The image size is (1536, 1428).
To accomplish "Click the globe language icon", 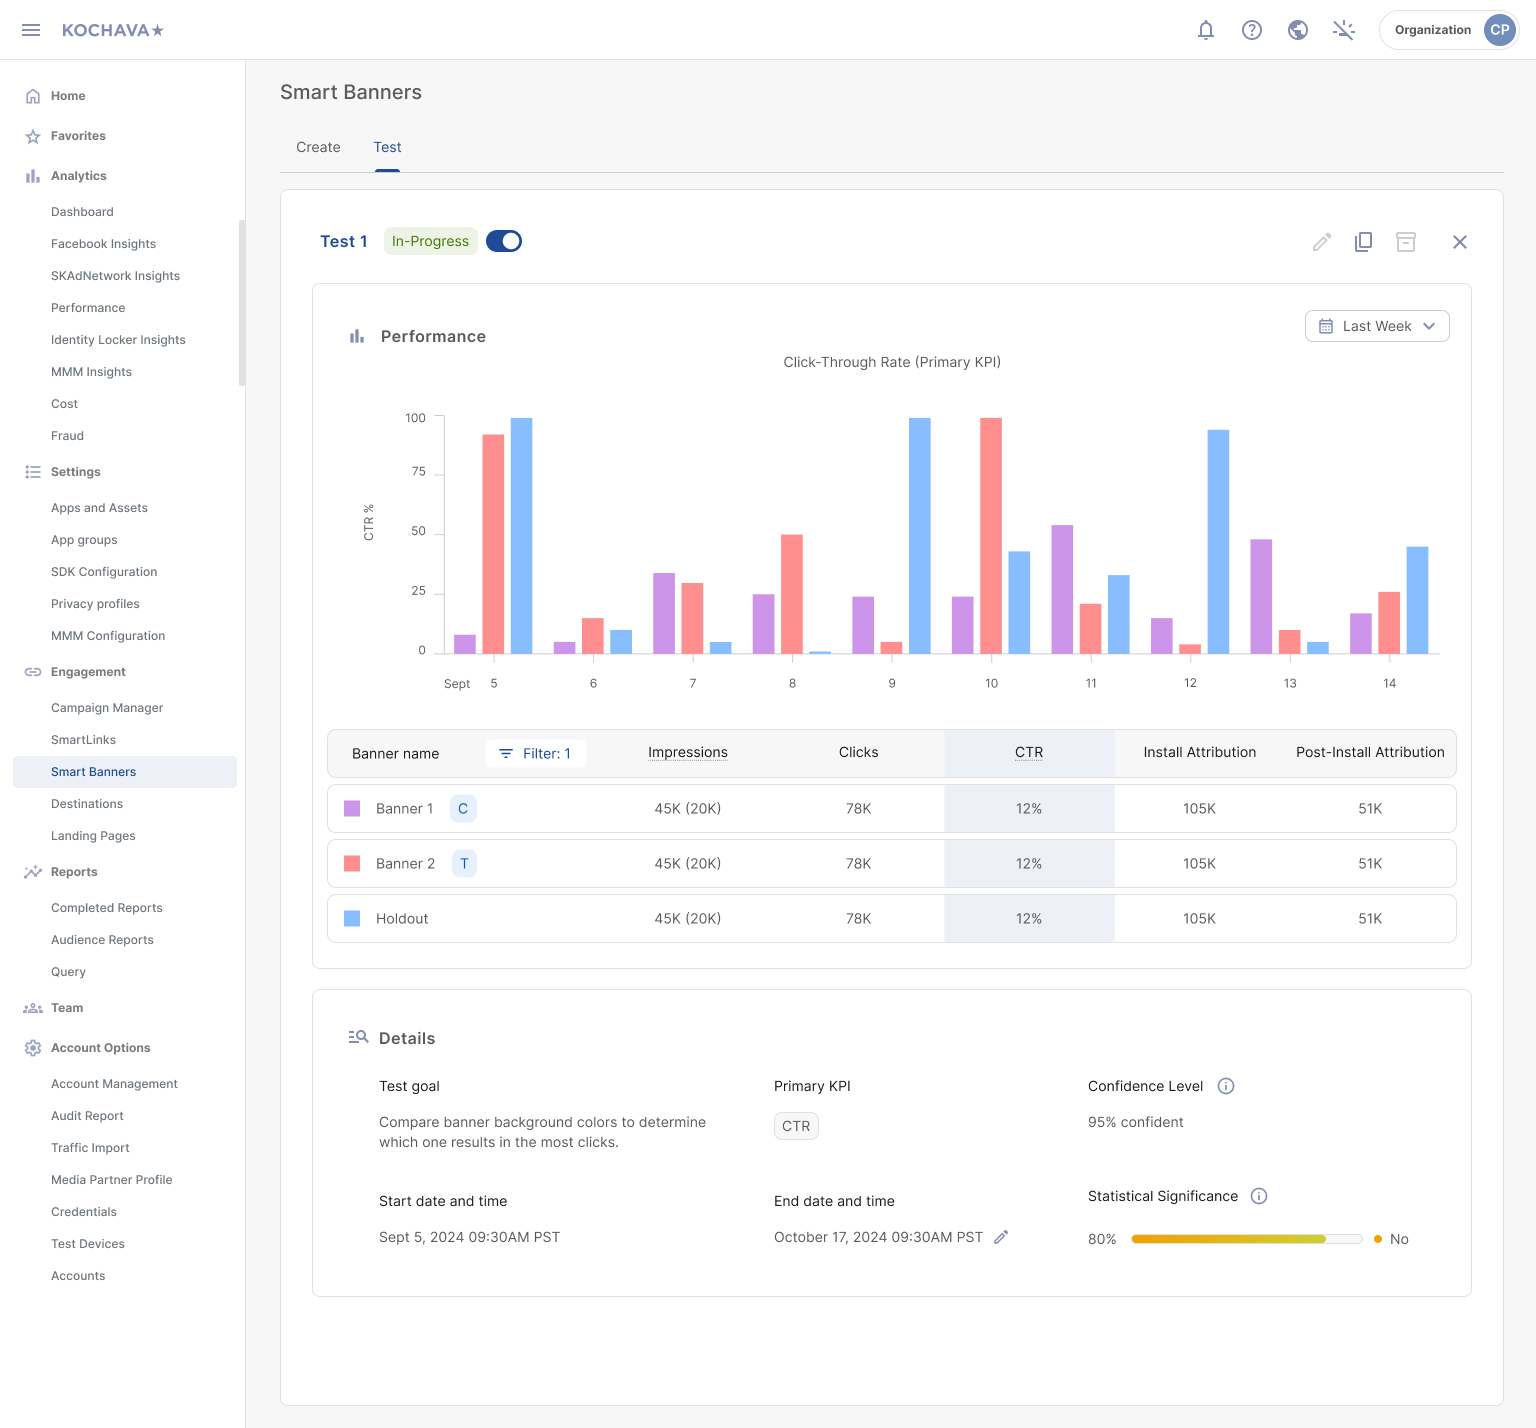I will coord(1298,30).
